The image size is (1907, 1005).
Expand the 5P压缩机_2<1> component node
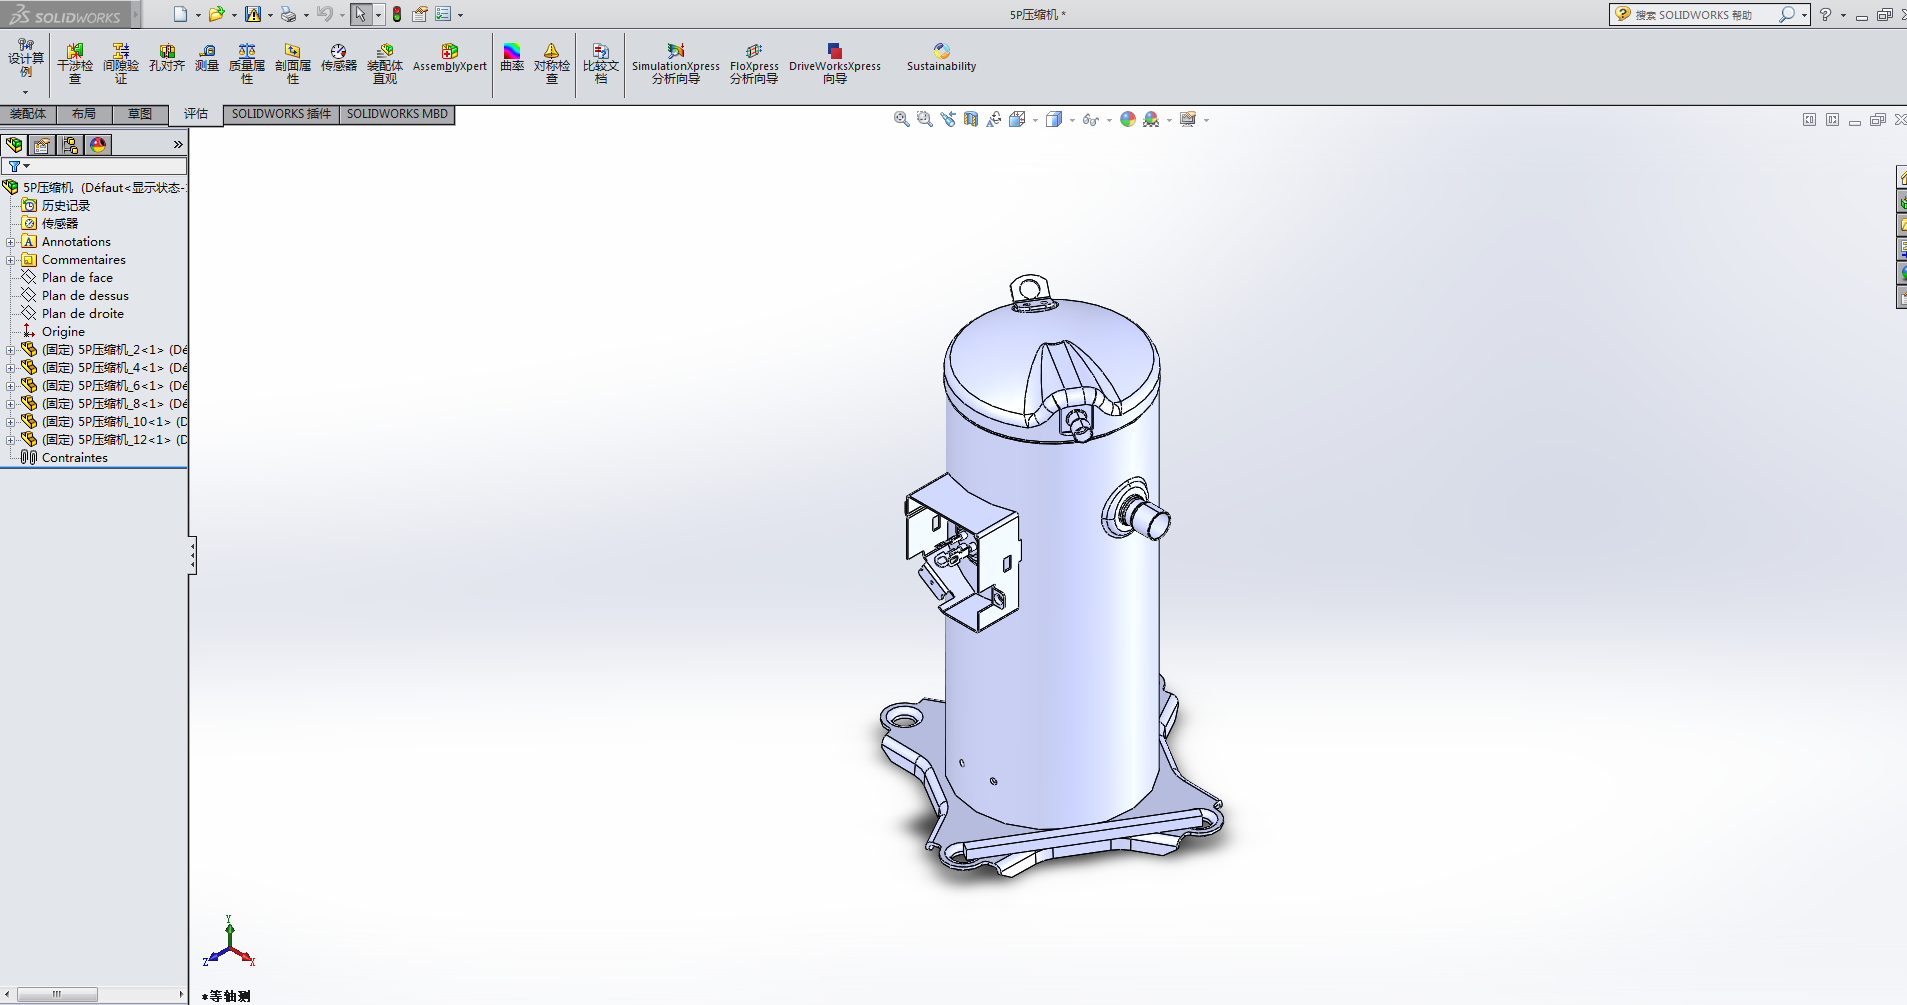click(x=11, y=350)
